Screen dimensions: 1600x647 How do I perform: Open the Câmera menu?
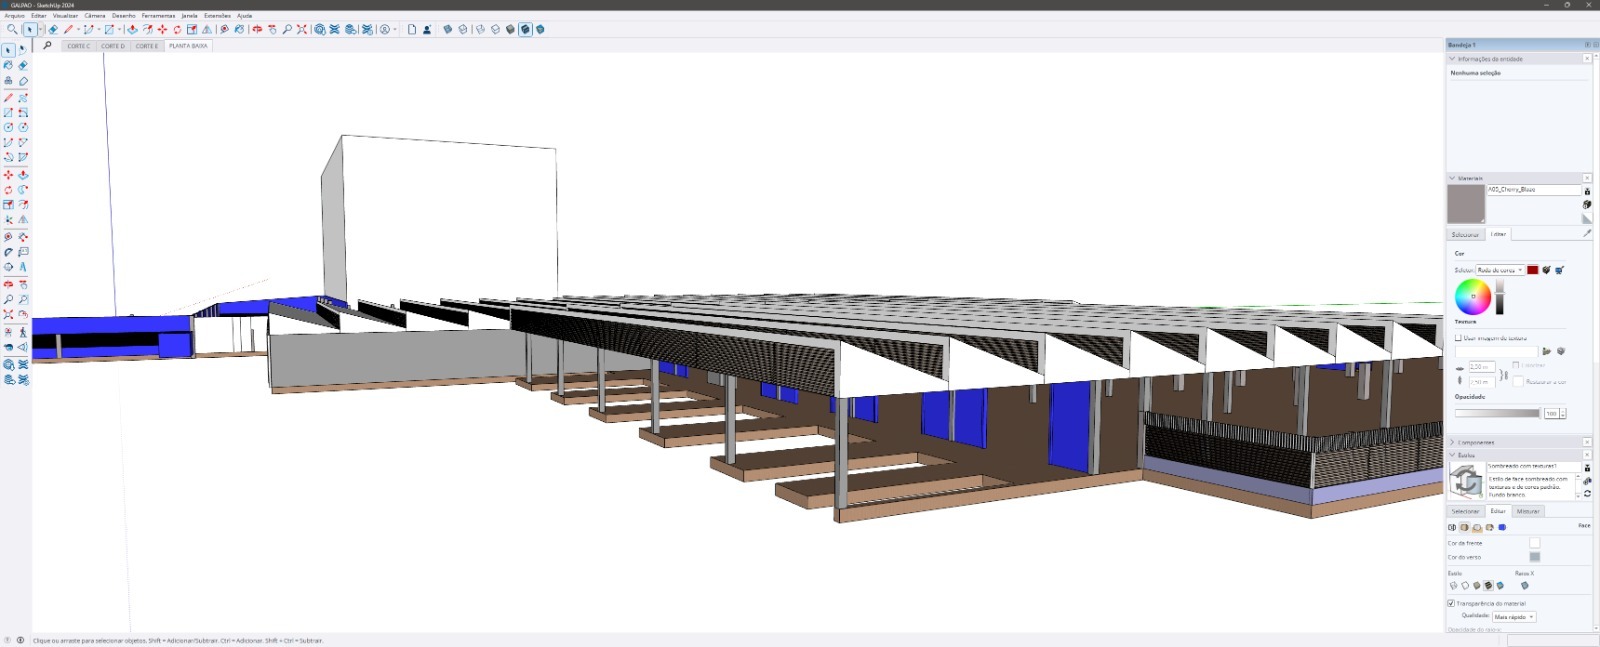(94, 16)
